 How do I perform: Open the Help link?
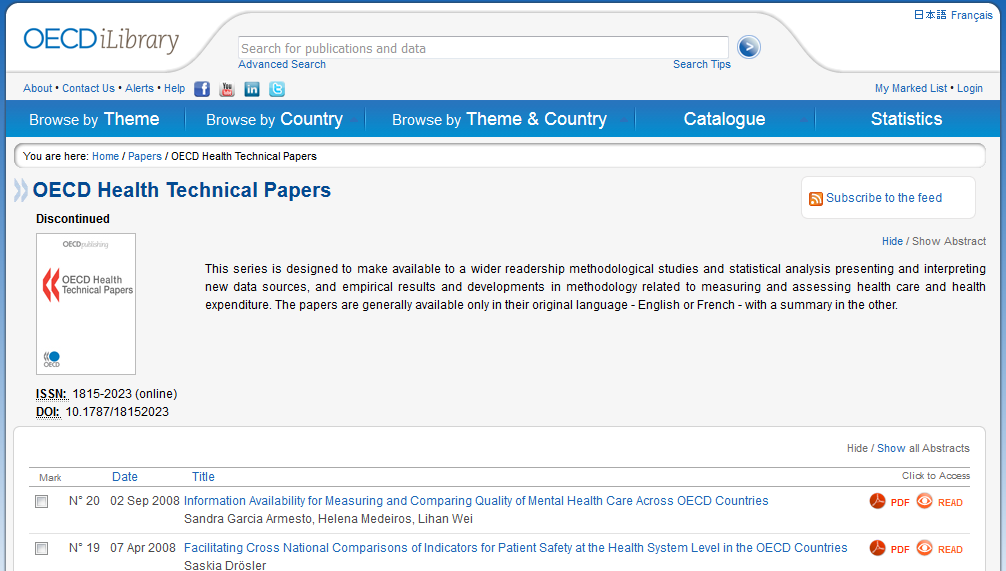175,89
